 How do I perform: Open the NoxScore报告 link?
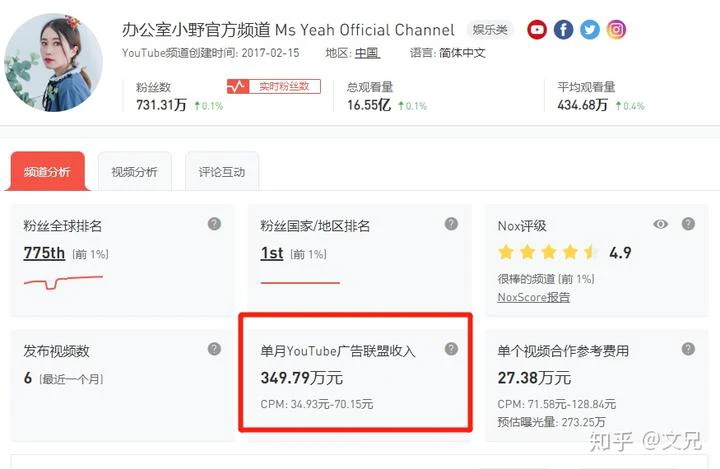[534, 297]
